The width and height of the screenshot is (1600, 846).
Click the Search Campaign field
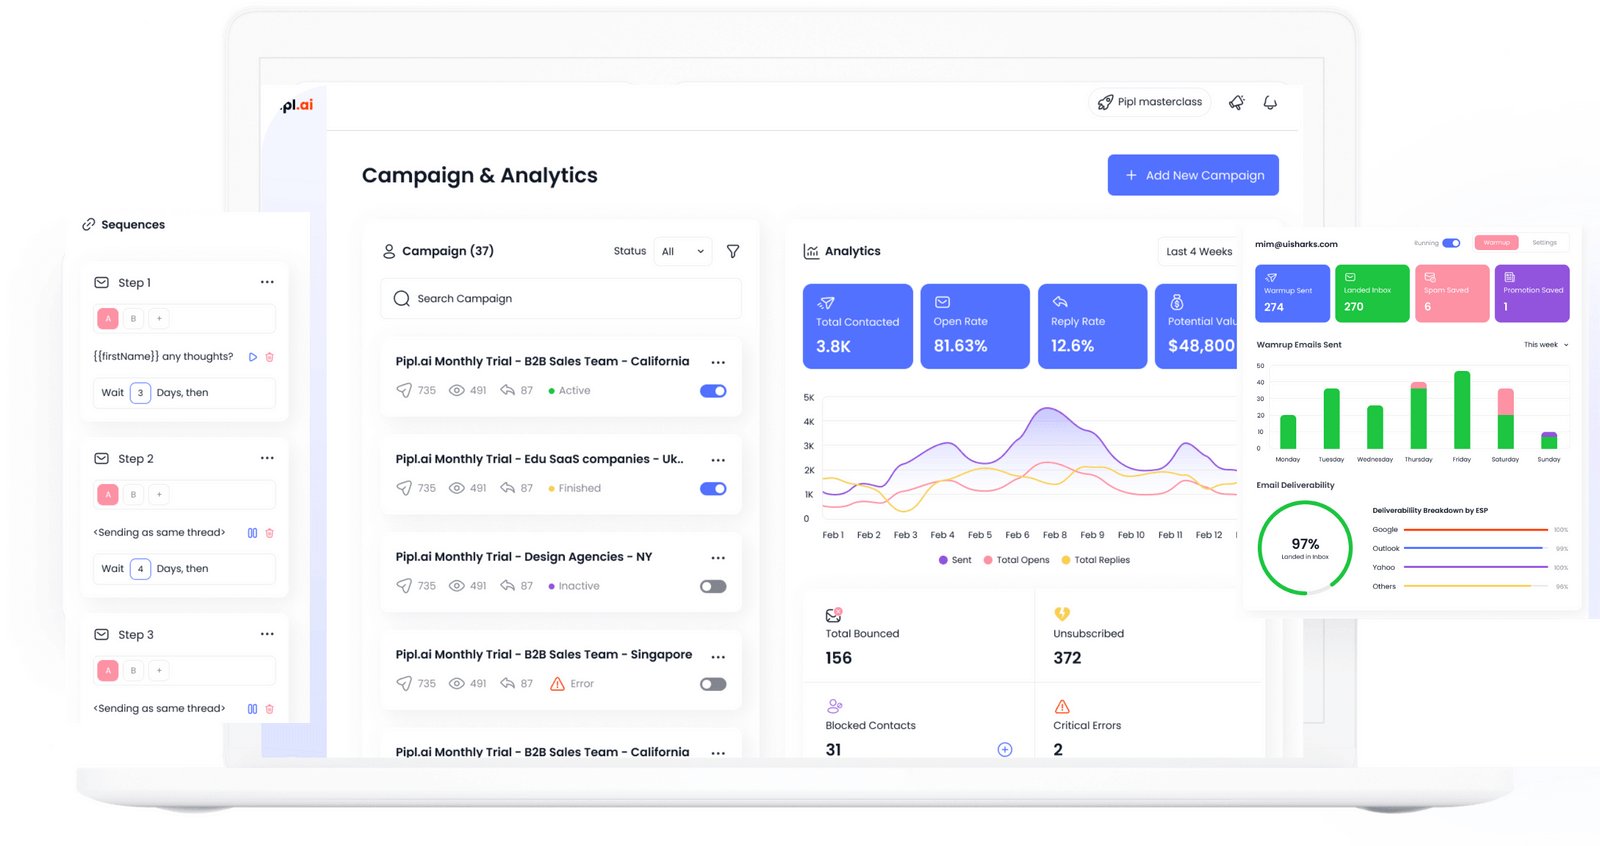coord(561,299)
